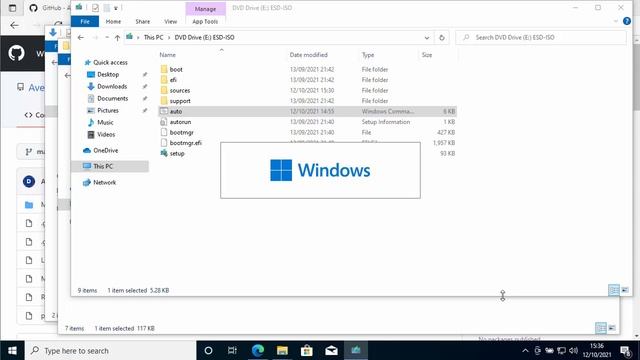The height and width of the screenshot is (360, 640).
Task: Open Documents in the navigation pane
Action: pos(112,98)
